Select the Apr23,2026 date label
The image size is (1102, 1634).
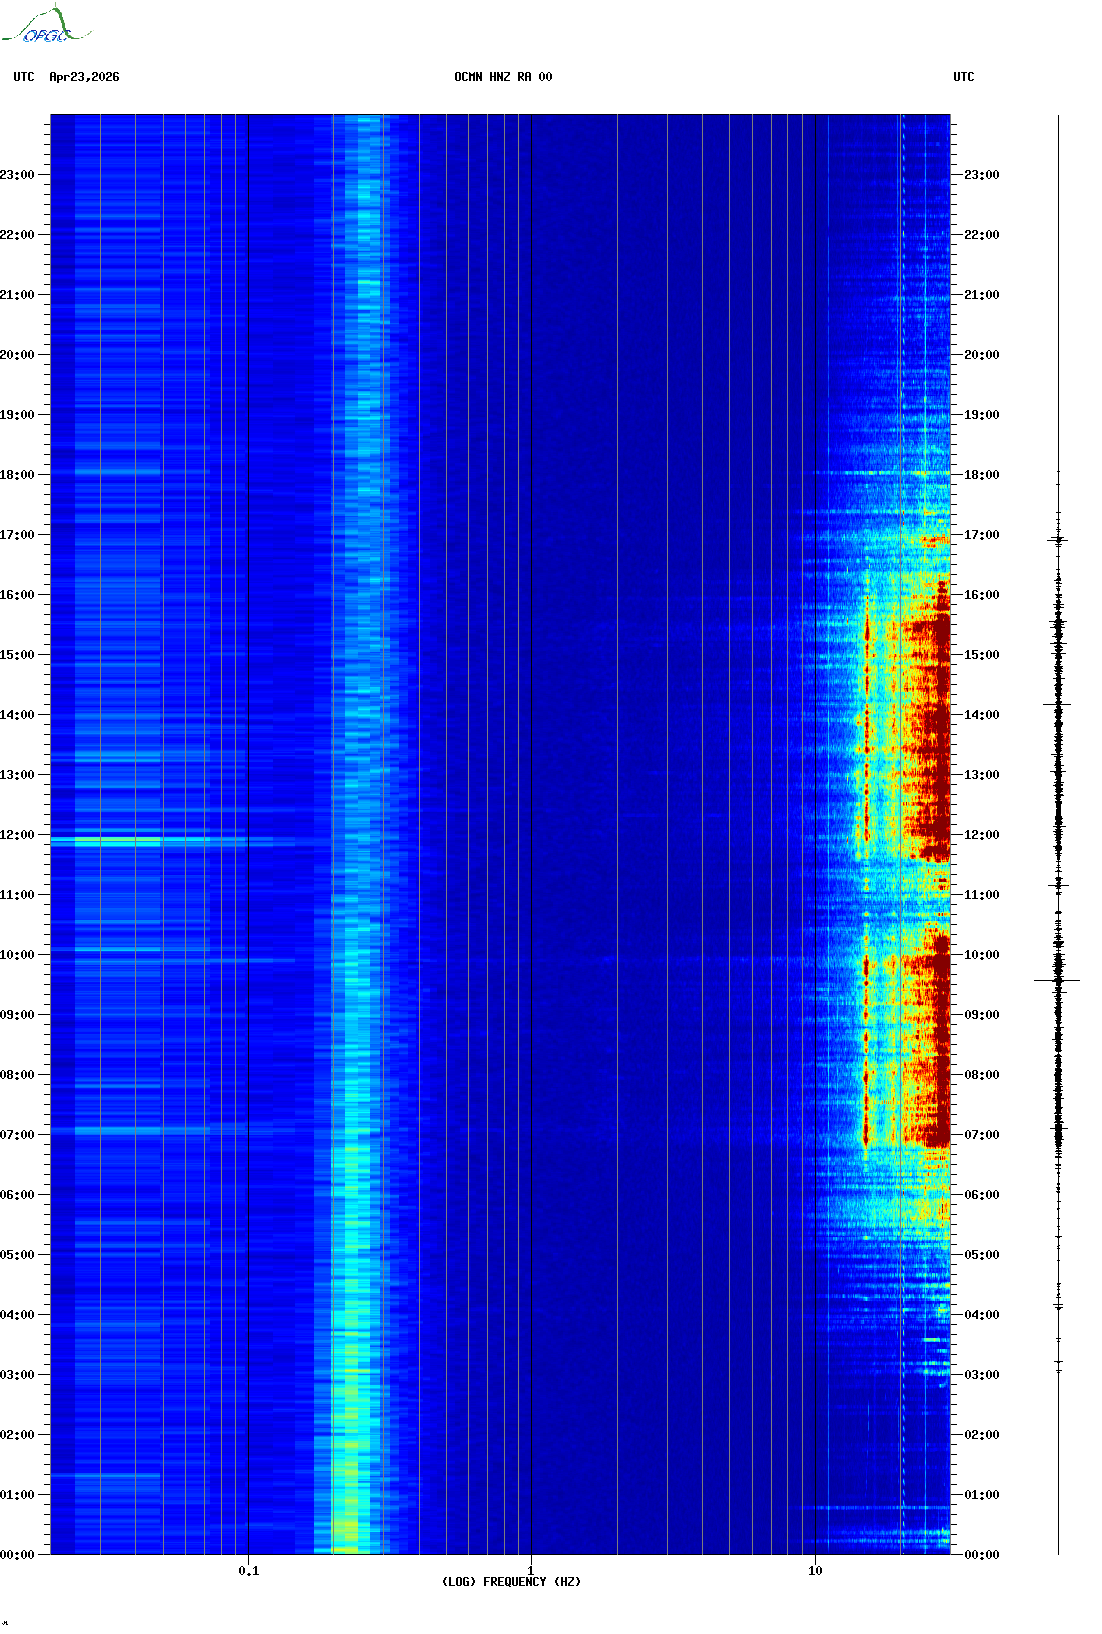click(84, 77)
